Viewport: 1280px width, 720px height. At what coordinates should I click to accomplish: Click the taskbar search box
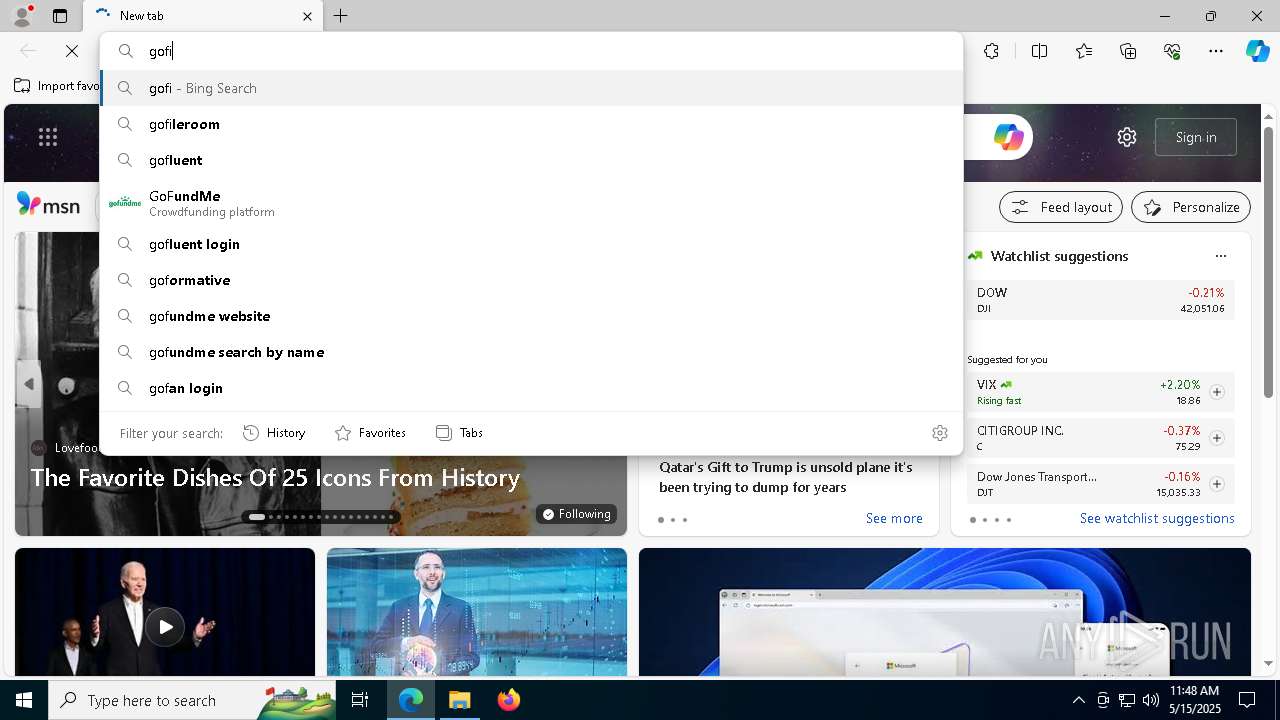194,700
